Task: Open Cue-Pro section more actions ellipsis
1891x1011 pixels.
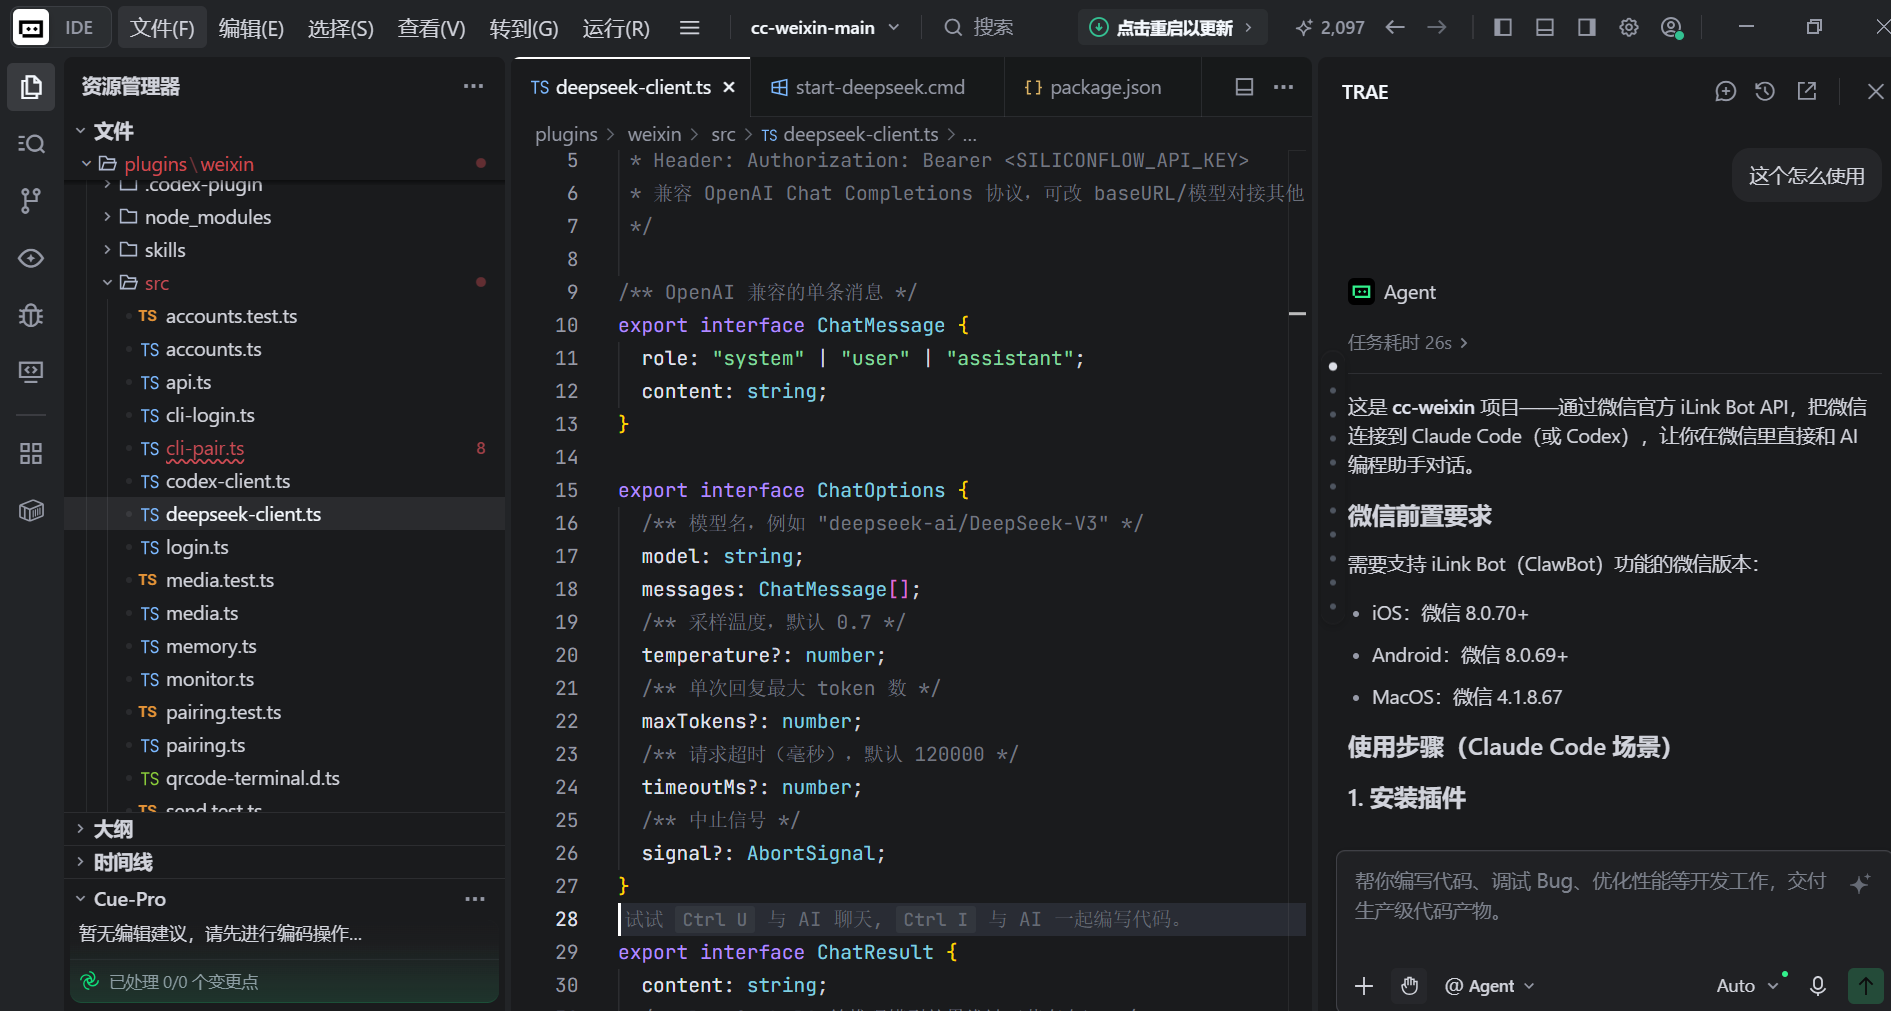Action: coord(475,899)
